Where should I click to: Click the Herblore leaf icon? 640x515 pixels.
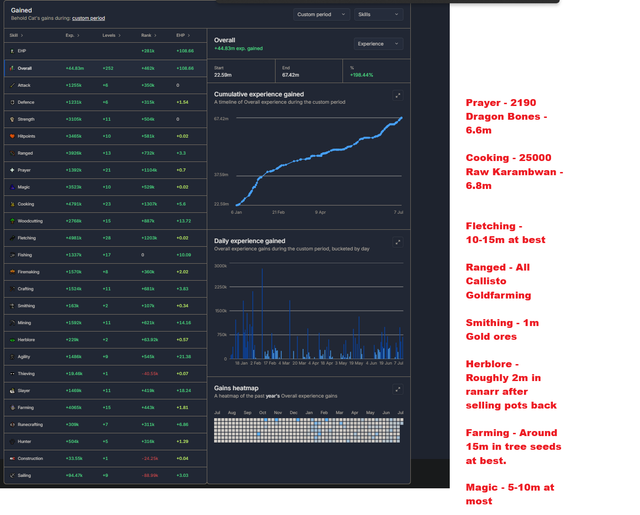coord(12,340)
